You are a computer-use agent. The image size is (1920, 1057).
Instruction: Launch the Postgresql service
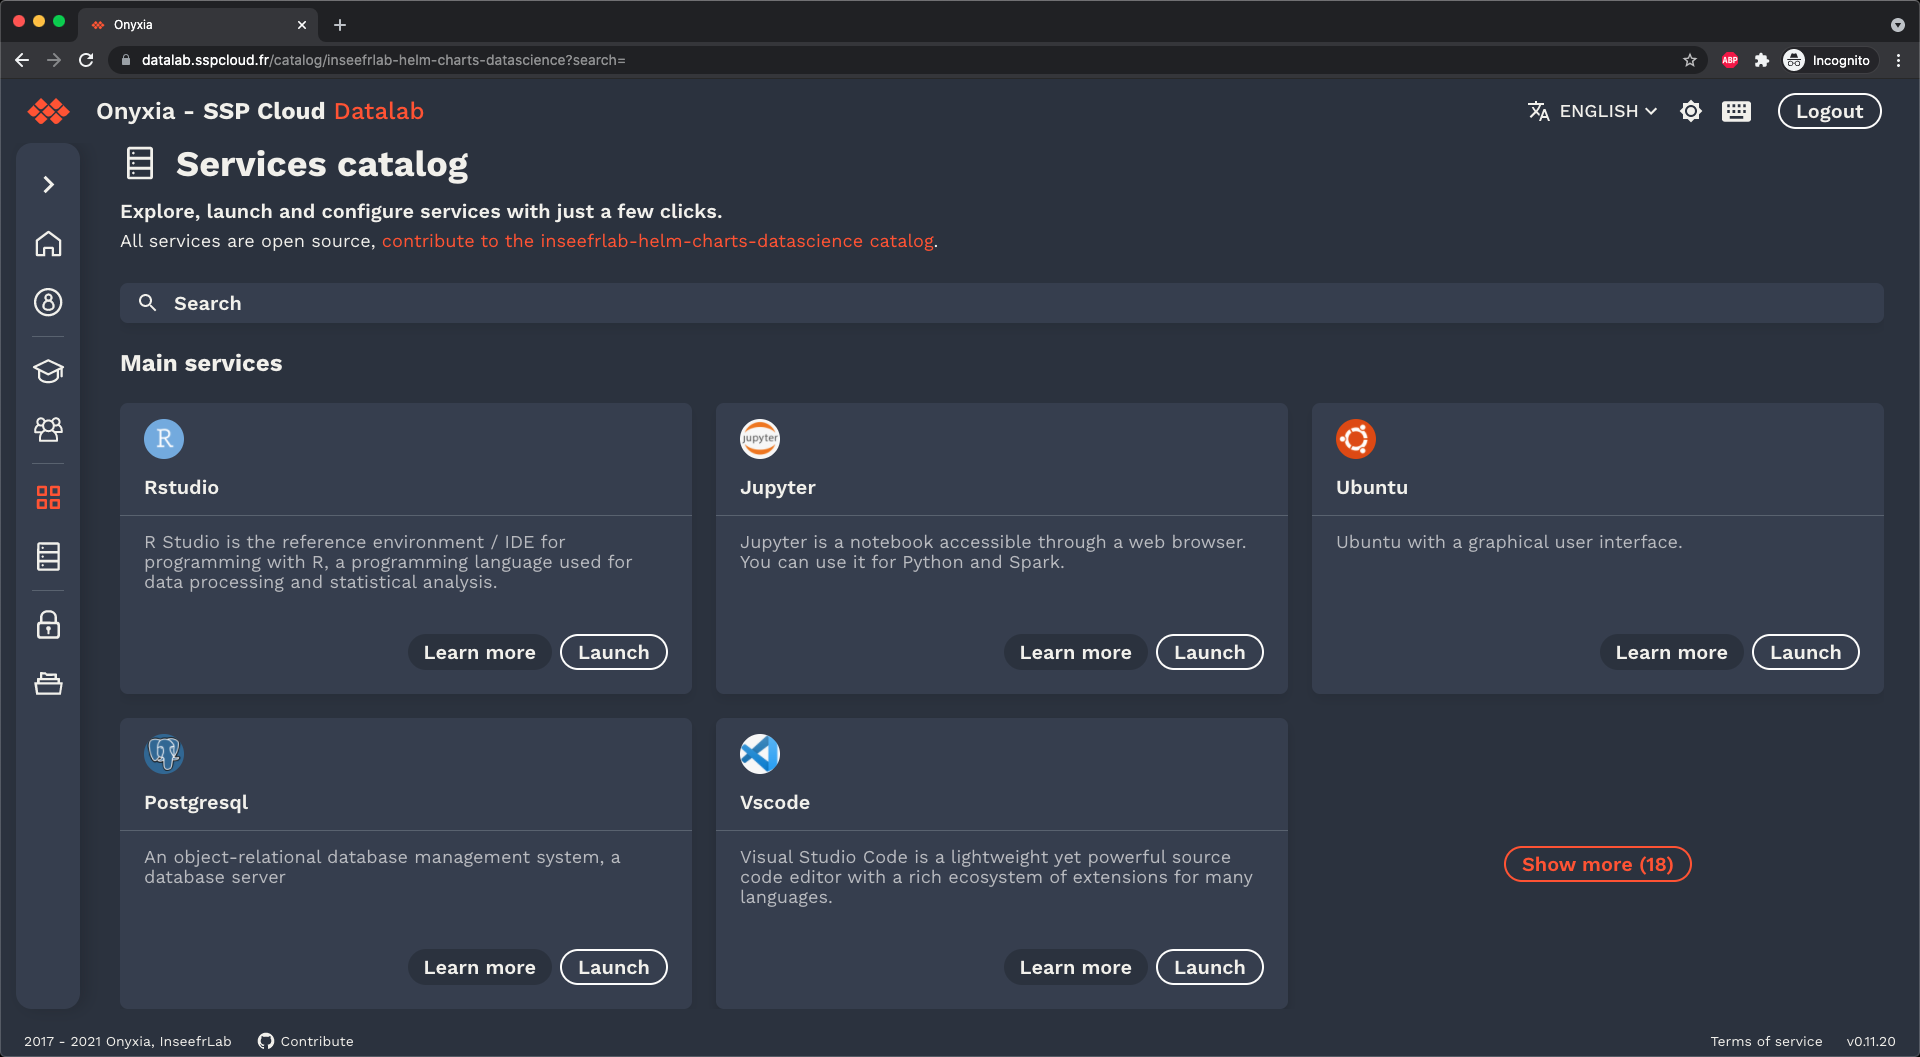coord(613,967)
